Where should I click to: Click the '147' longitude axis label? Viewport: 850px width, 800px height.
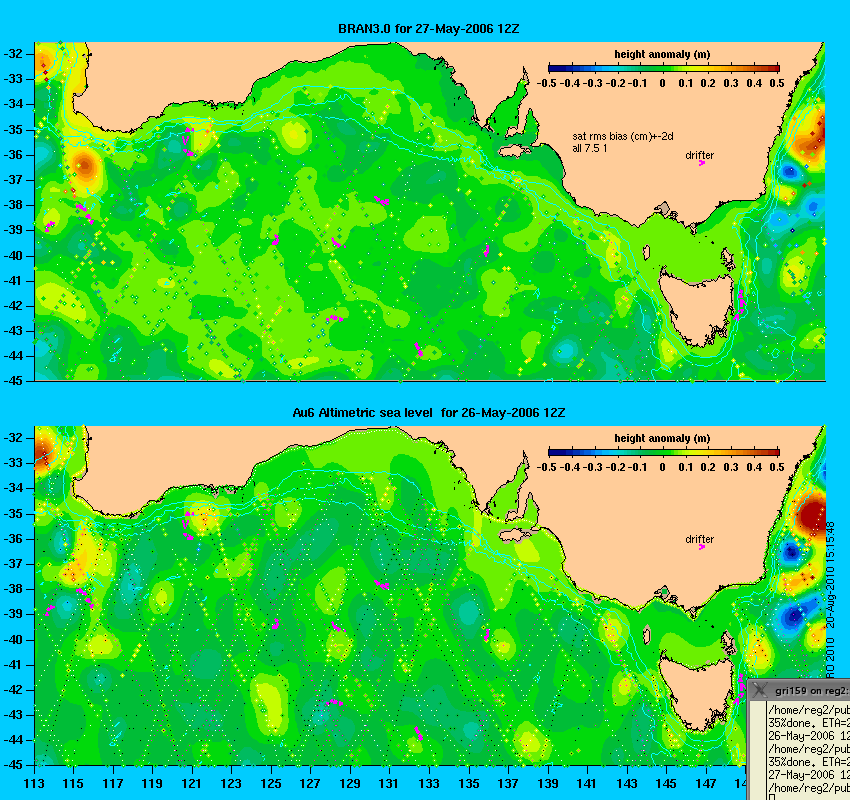click(x=706, y=784)
